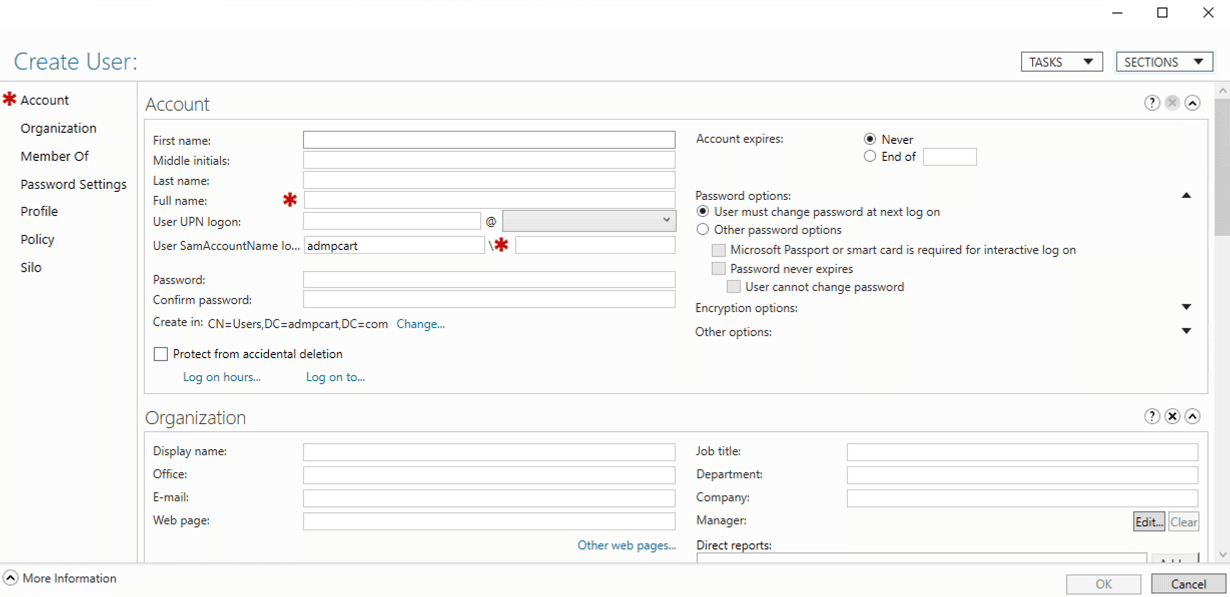Open the TASKS dropdown
The width and height of the screenshot is (1230, 597).
coord(1061,61)
